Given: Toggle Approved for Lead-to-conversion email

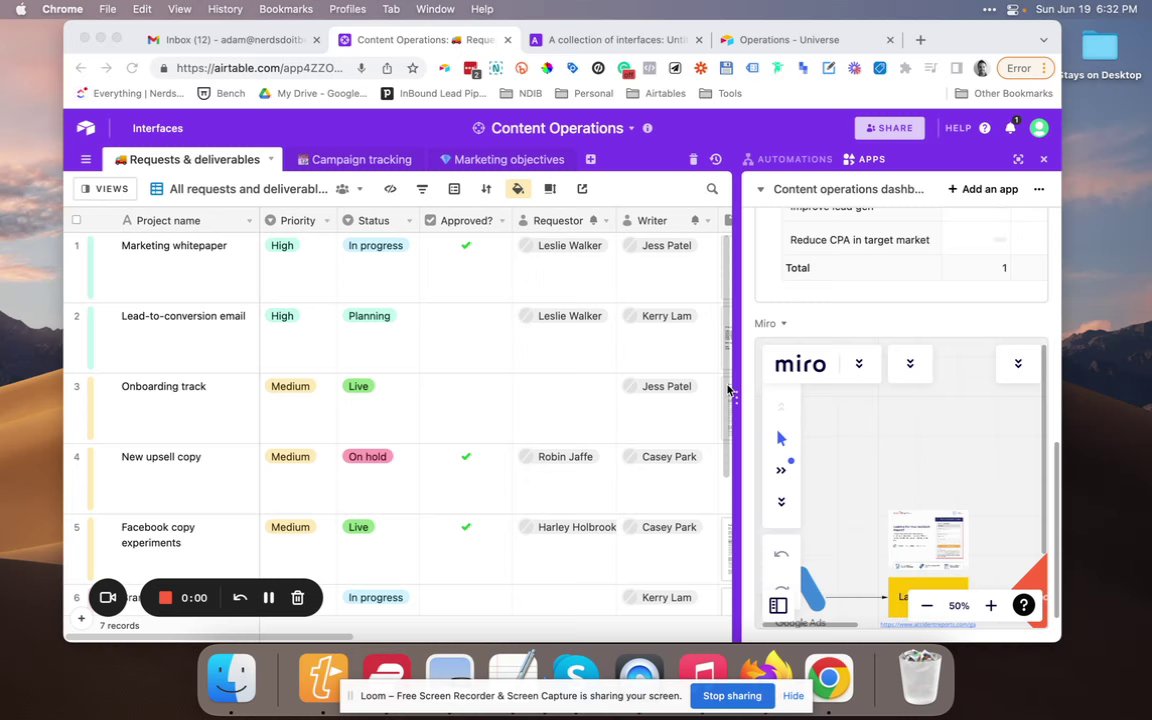Looking at the screenshot, I should point(466,316).
